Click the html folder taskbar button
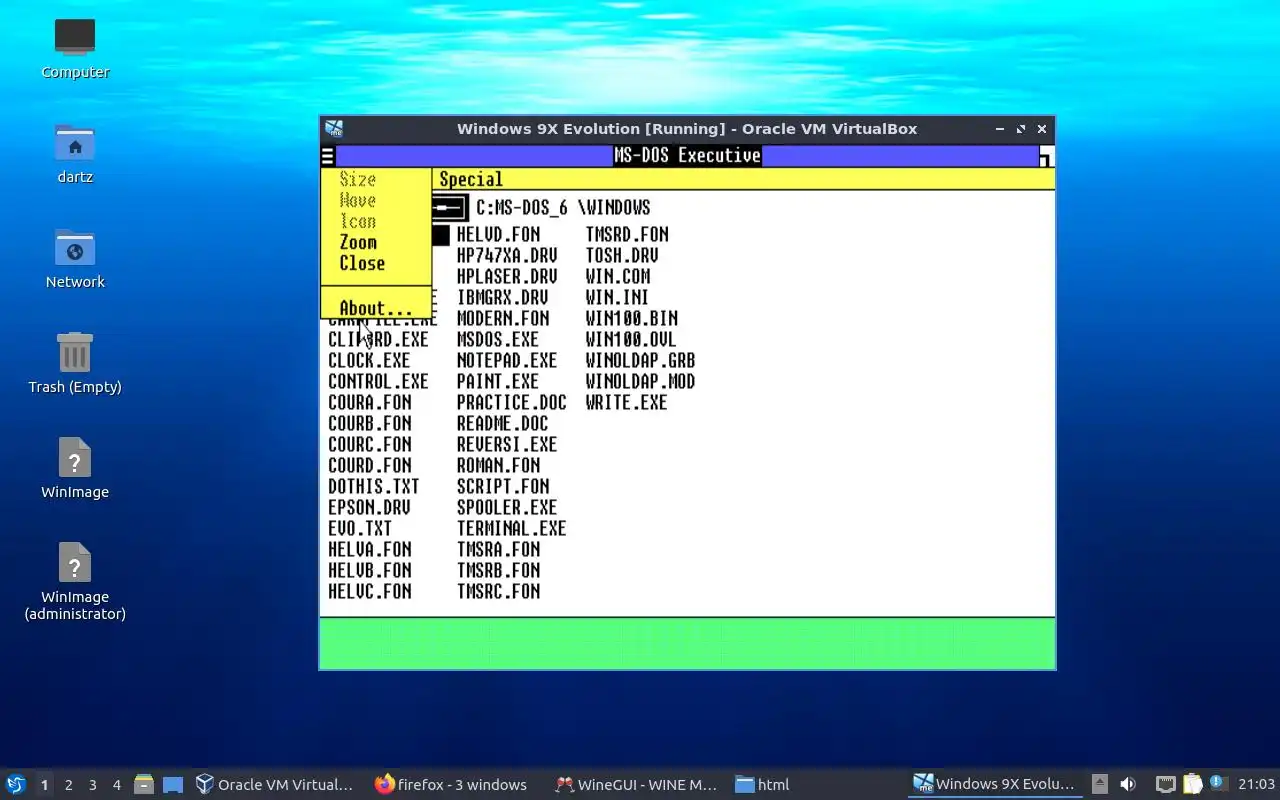This screenshot has width=1280, height=800. pyautogui.click(x=763, y=784)
